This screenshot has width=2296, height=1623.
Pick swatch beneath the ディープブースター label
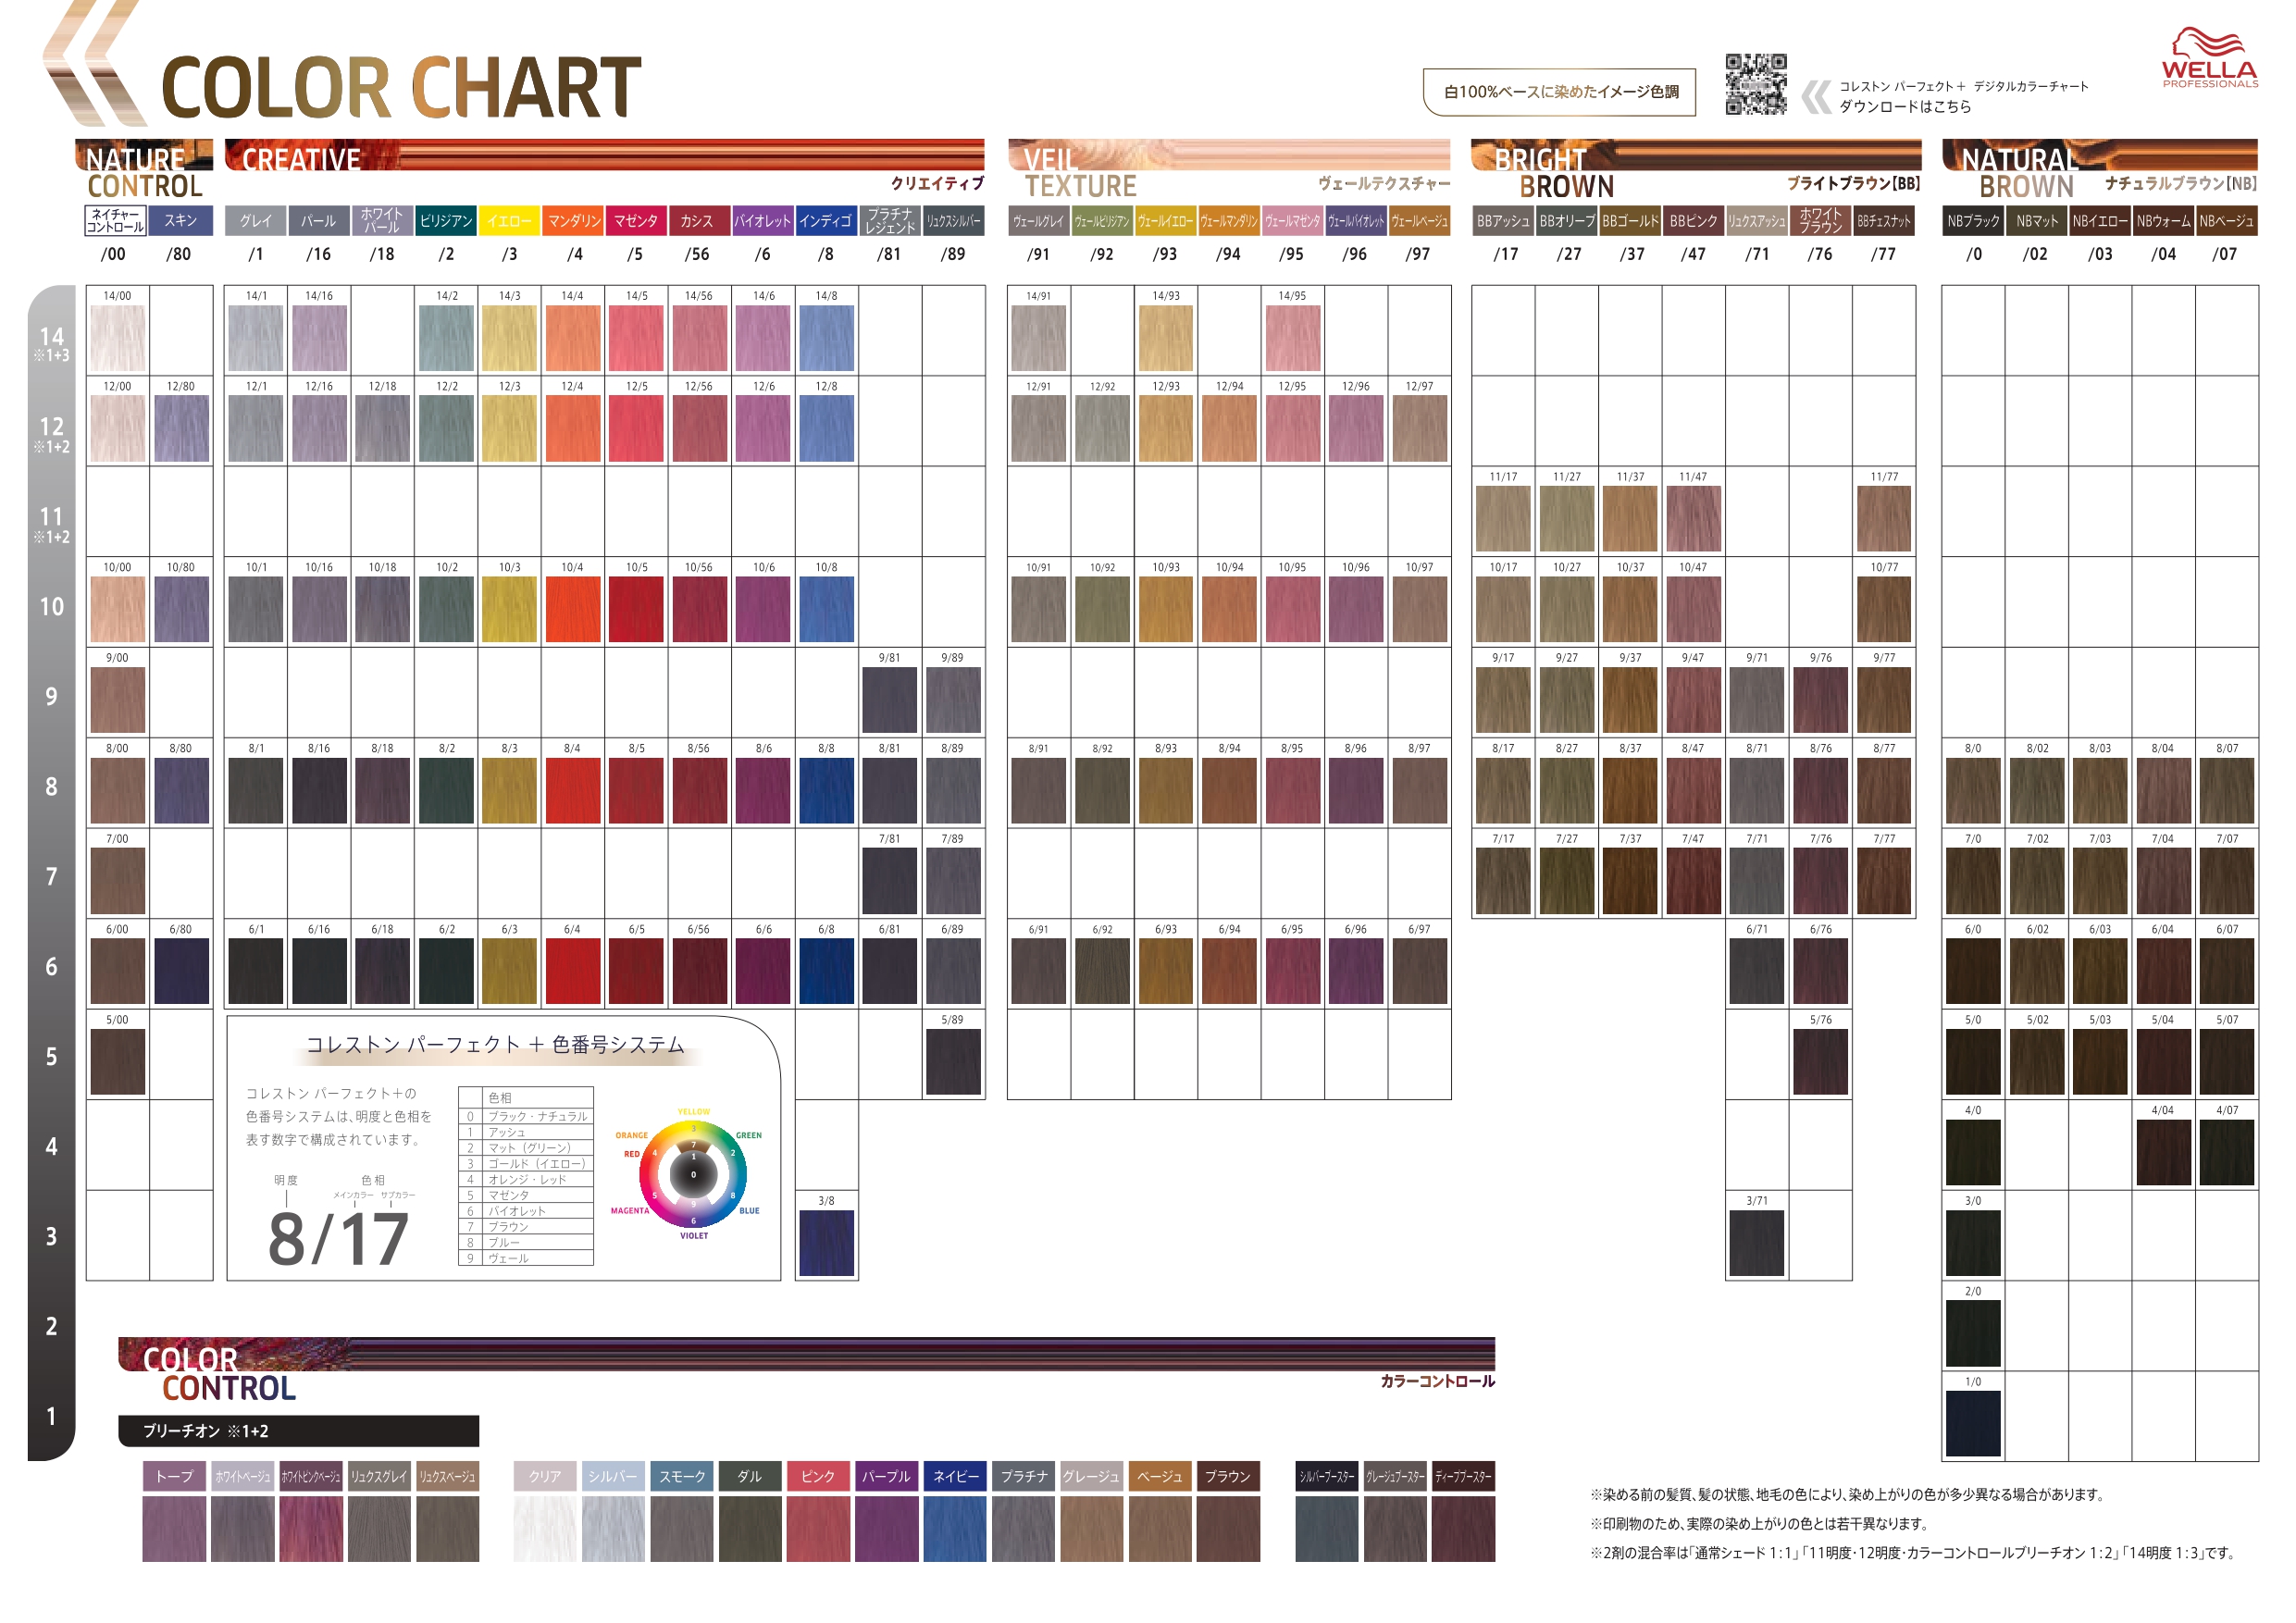coord(1464,1529)
